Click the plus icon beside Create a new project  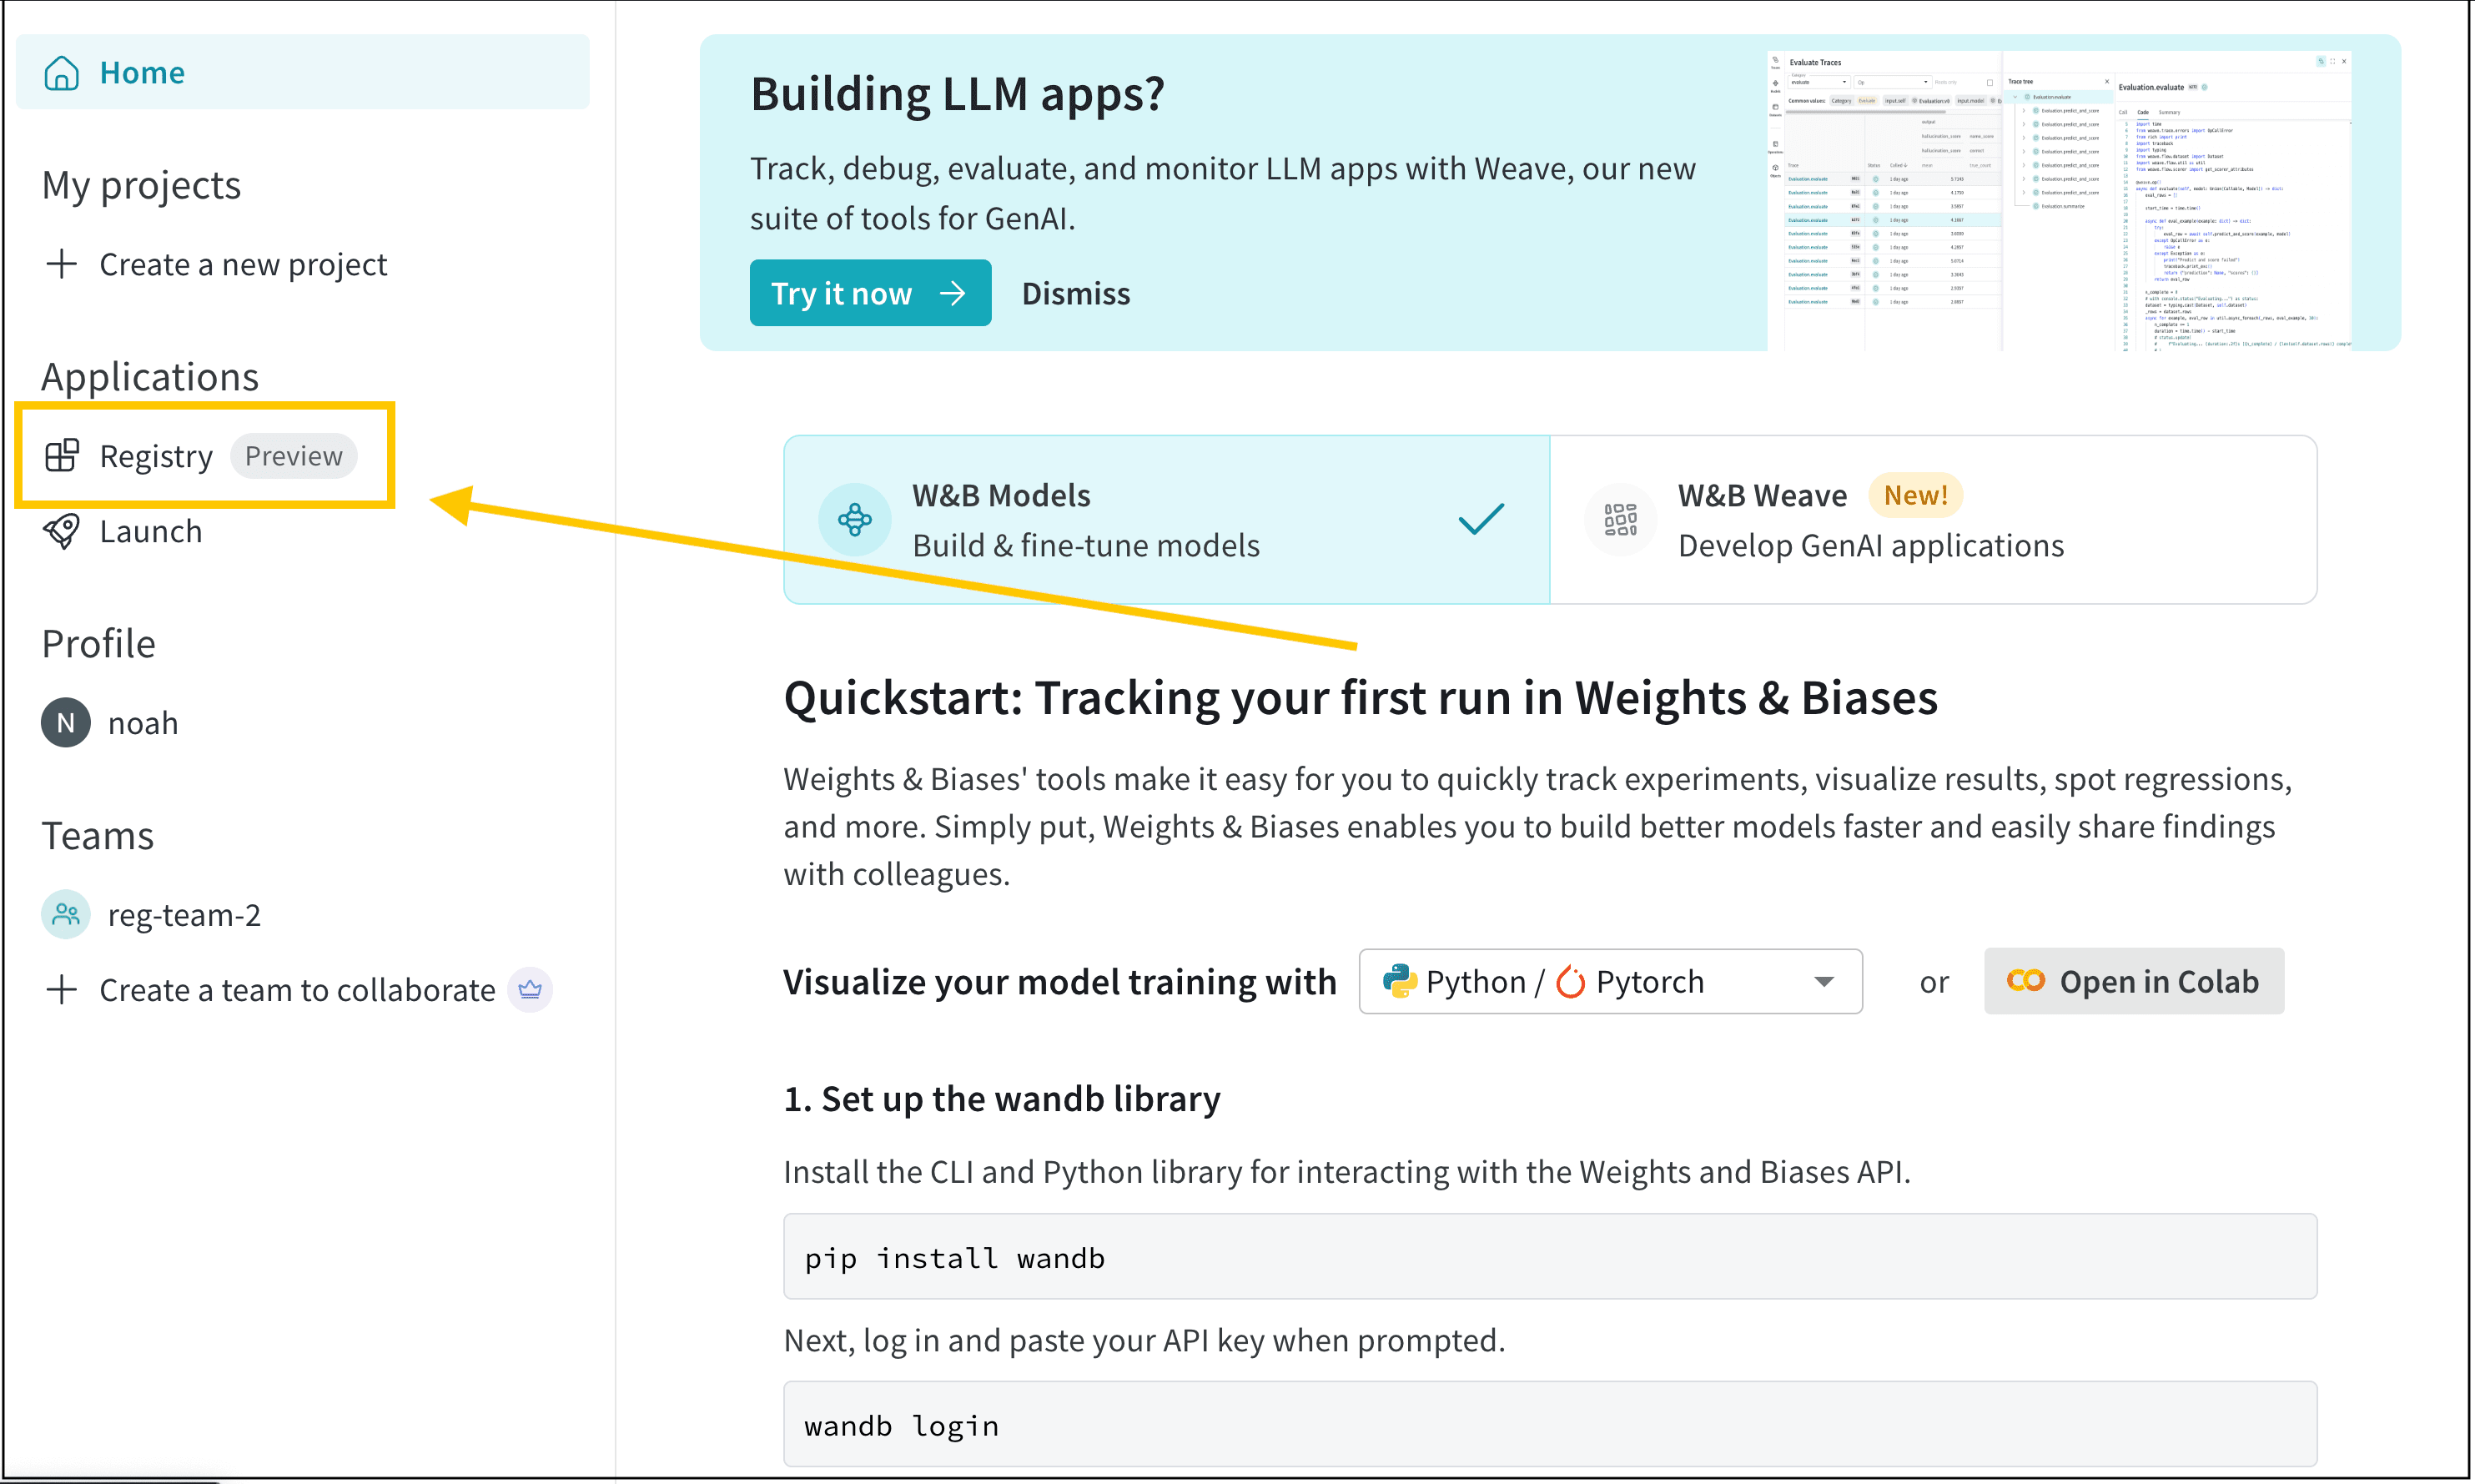(x=62, y=264)
